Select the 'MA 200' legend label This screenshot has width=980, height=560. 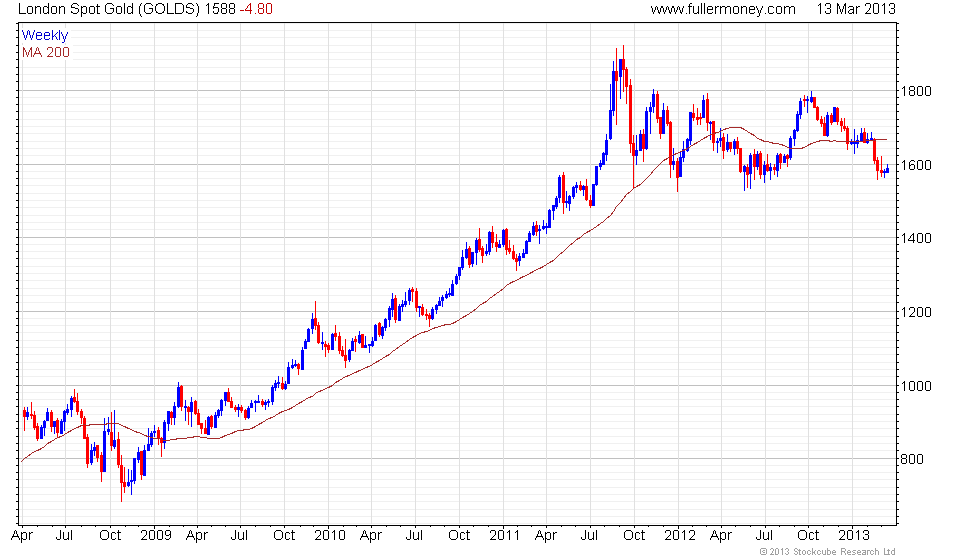pyautogui.click(x=46, y=52)
